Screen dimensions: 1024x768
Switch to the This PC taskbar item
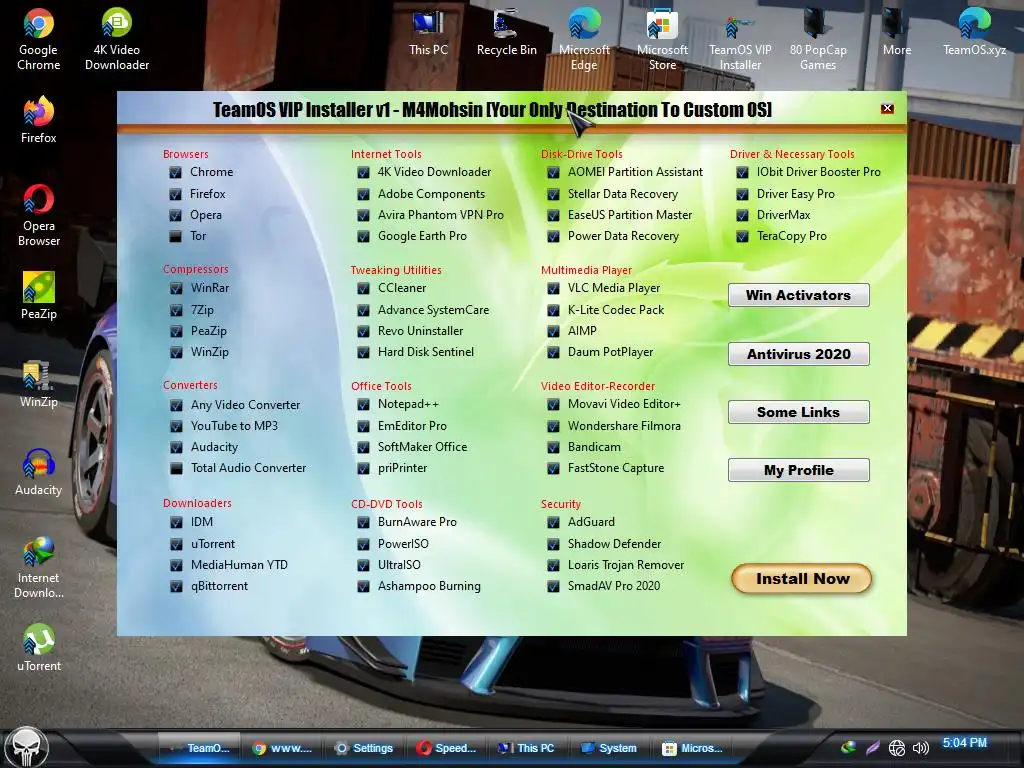point(526,748)
